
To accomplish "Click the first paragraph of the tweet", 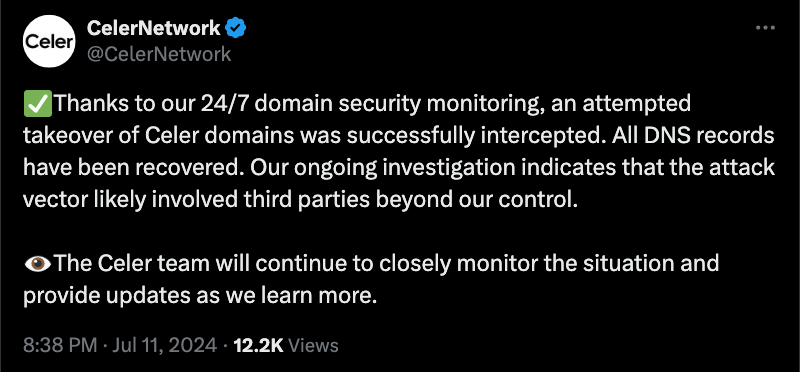I will [399, 151].
